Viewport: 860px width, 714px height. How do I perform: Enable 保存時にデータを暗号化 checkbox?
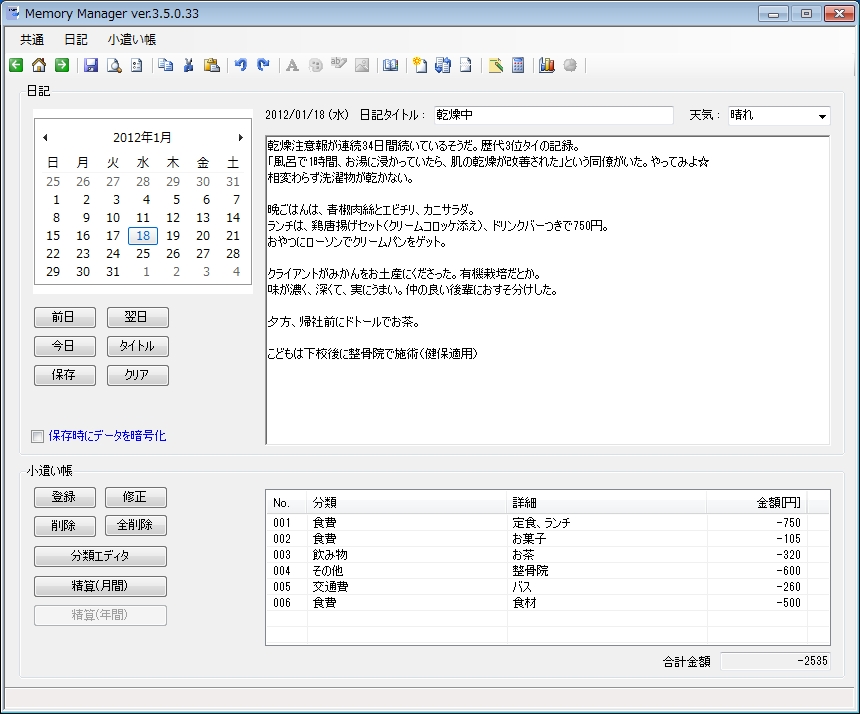coord(37,435)
